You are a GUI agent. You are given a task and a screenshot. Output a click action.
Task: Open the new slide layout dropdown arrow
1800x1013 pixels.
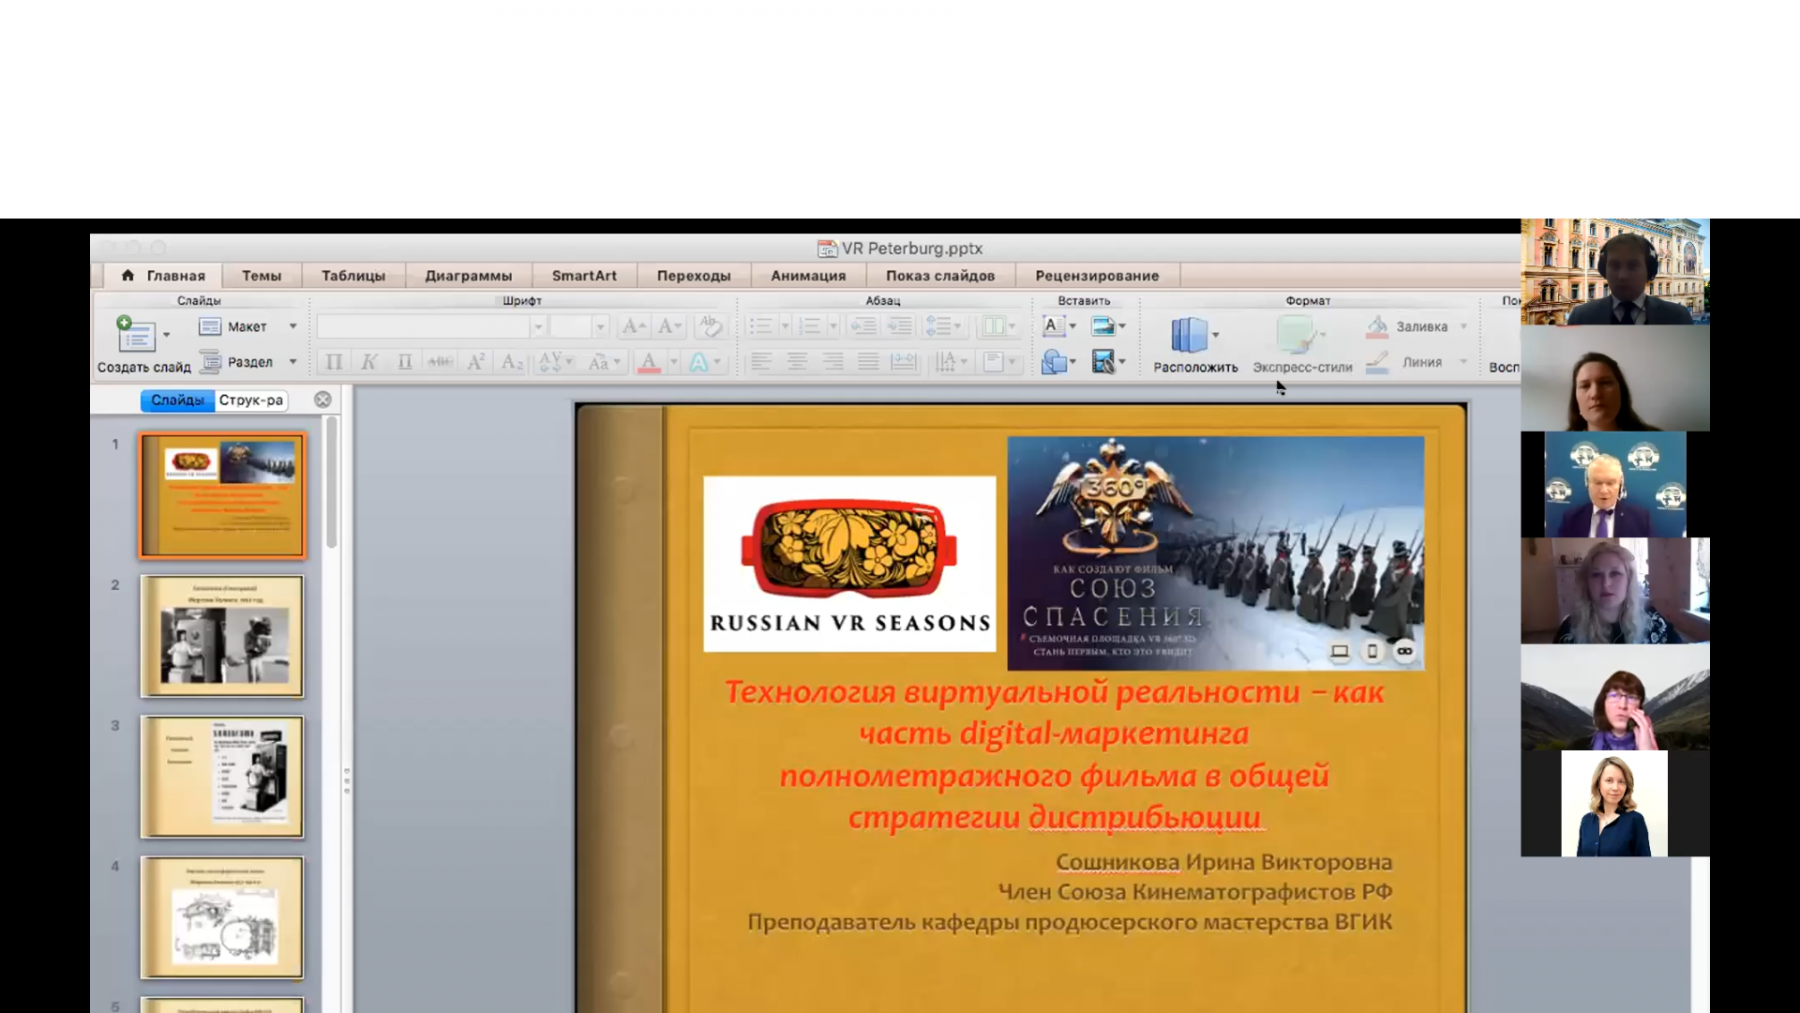tap(167, 335)
